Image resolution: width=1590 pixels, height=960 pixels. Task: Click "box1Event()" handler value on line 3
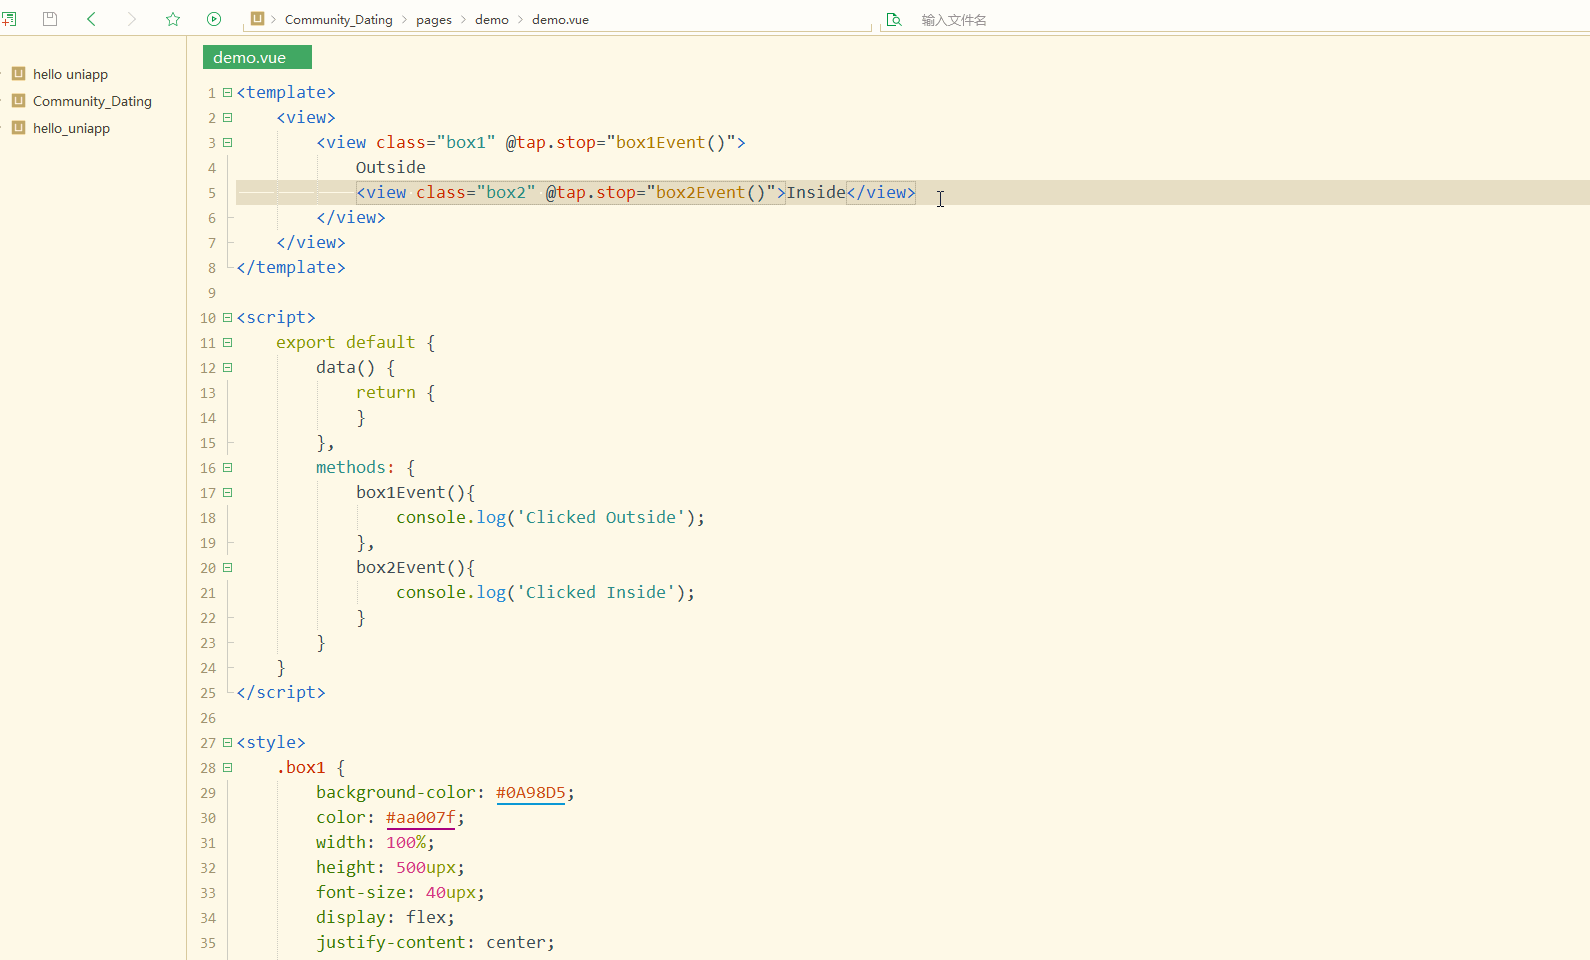tap(671, 143)
